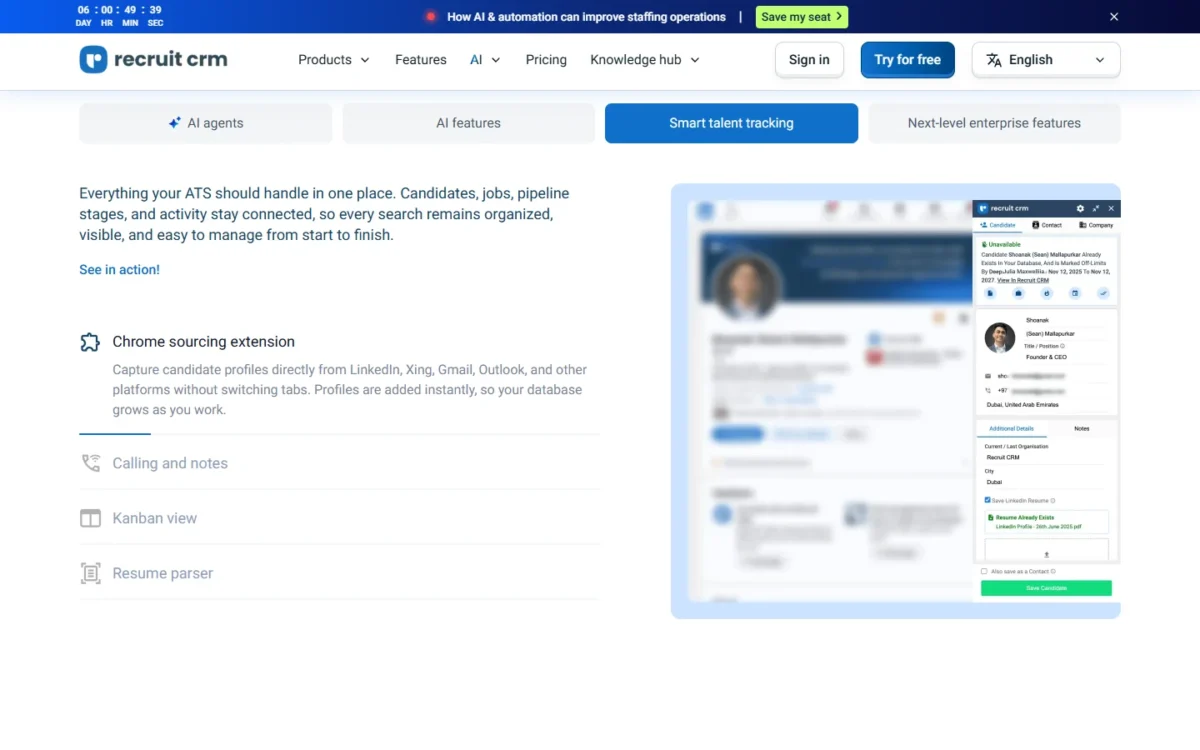Click the Save my seat button
1200x750 pixels.
(802, 17)
